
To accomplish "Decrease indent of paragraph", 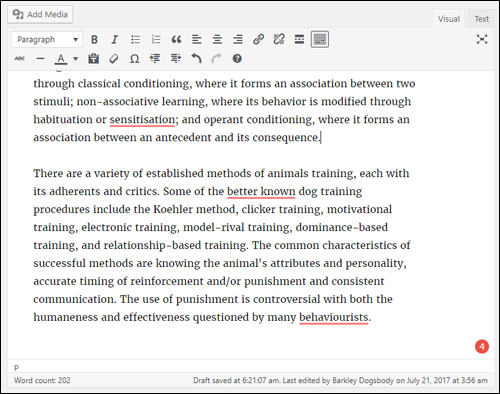I will [x=155, y=59].
